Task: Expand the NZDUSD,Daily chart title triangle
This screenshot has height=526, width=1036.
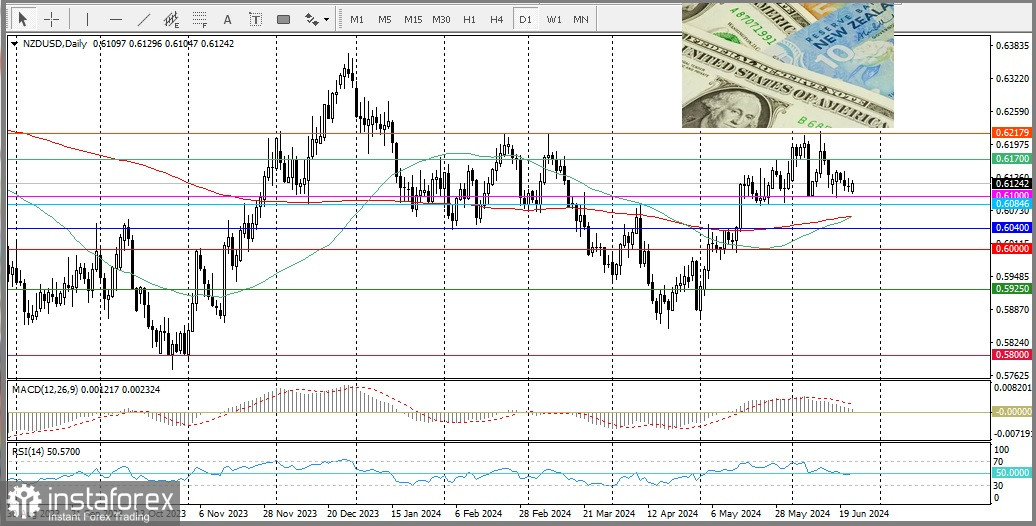Action: (13, 44)
